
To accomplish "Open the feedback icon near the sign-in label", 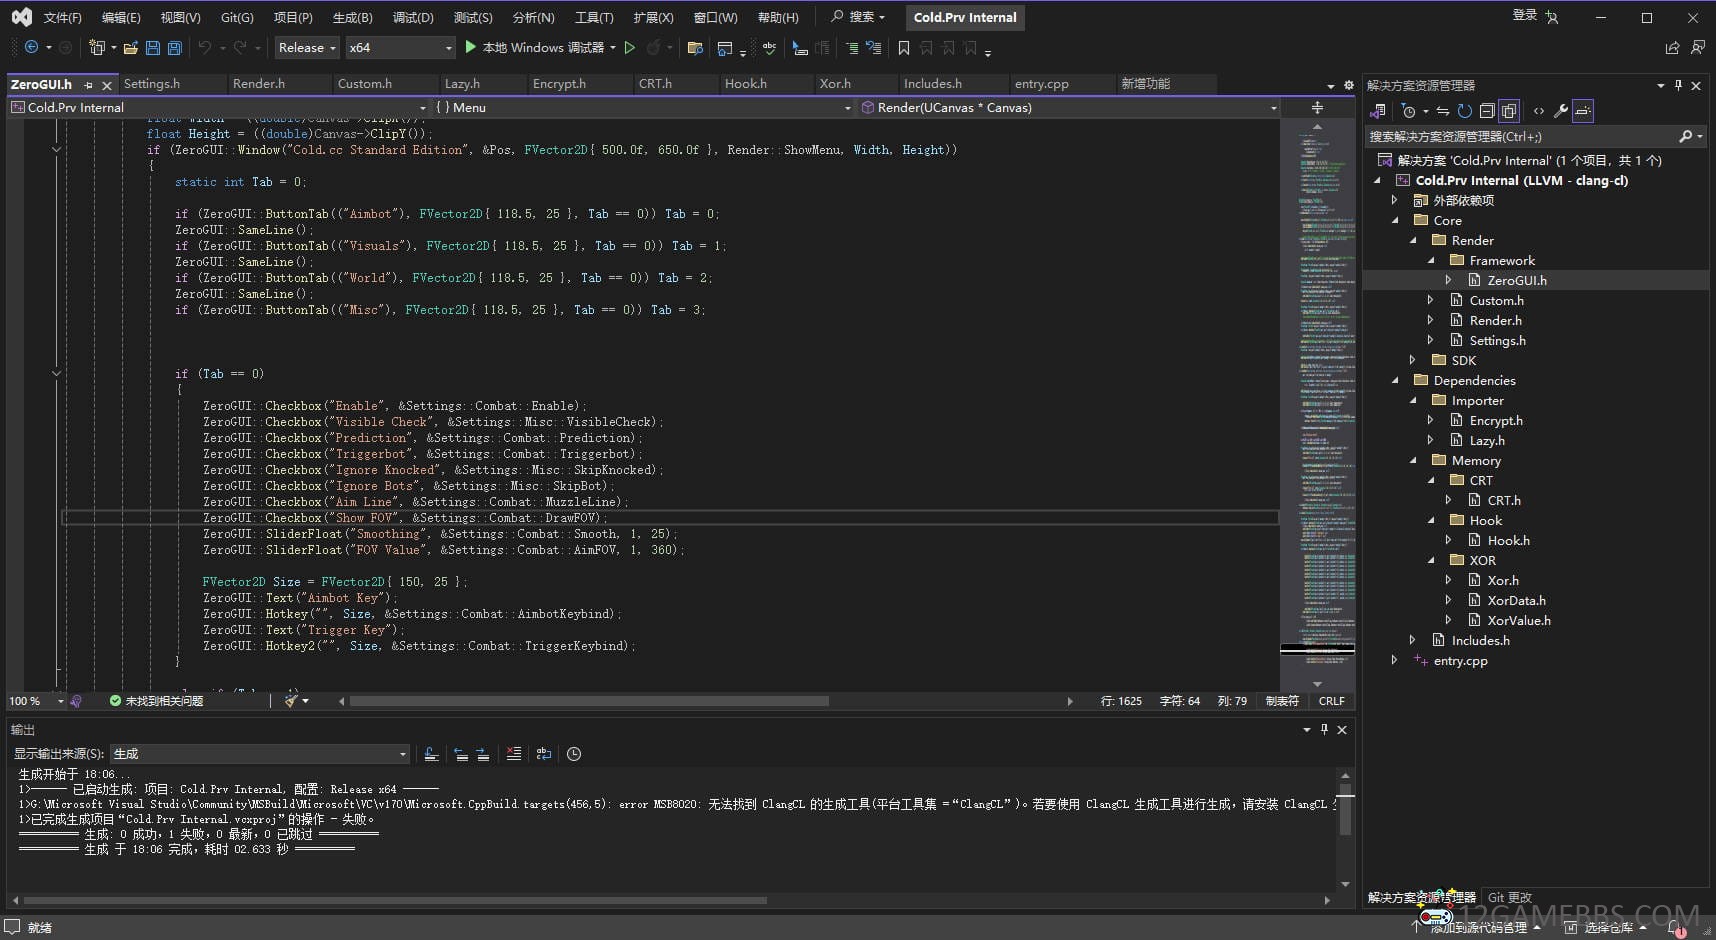I will click(x=1698, y=47).
